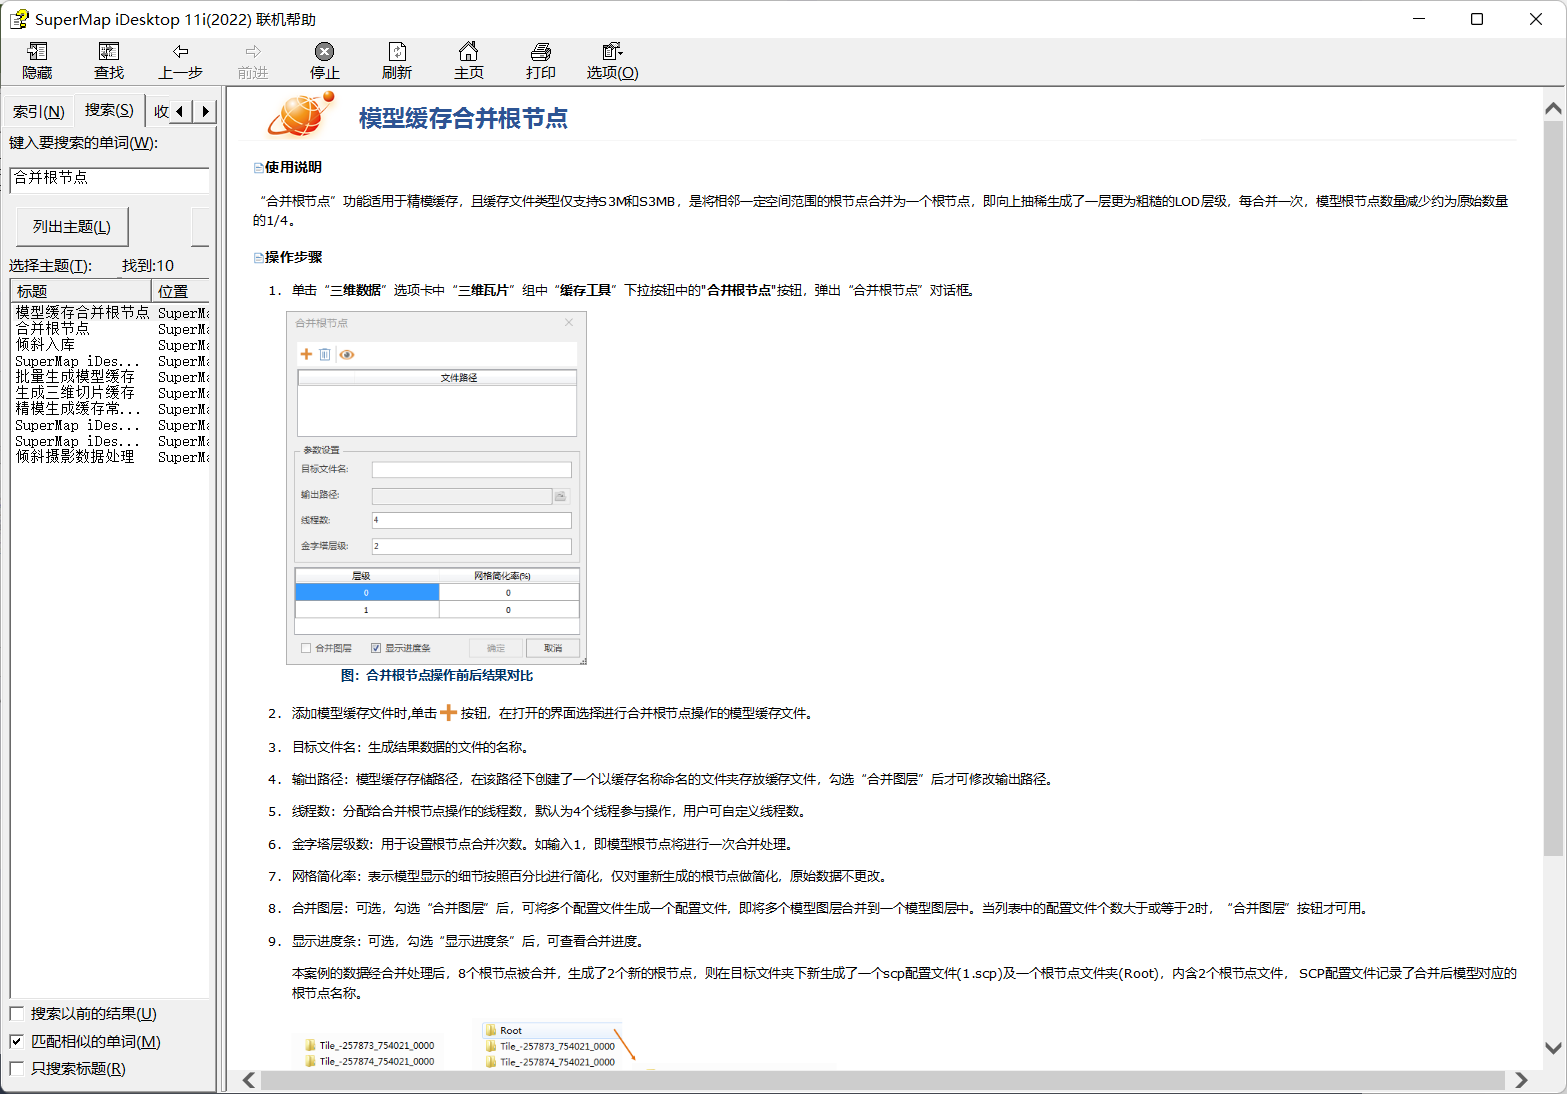This screenshot has width=1567, height=1094.
Task: Click the 停止 (Stop) toolbar icon
Action: pyautogui.click(x=324, y=61)
